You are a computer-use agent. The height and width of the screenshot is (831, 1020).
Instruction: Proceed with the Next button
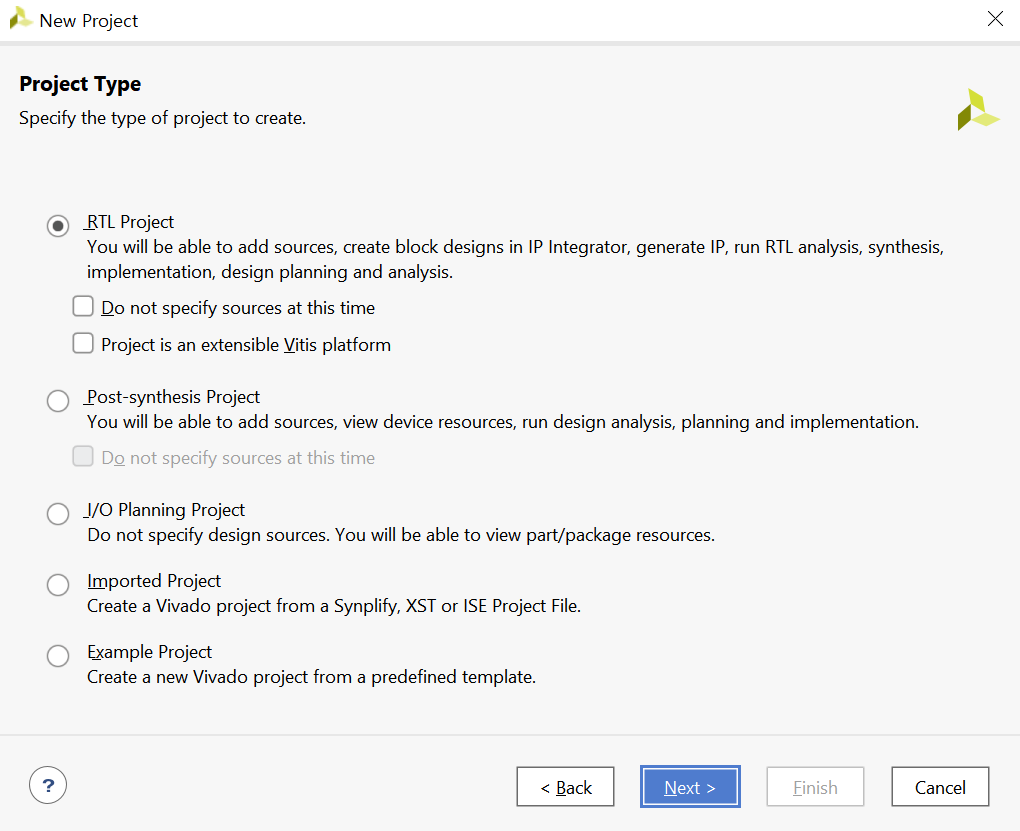690,787
